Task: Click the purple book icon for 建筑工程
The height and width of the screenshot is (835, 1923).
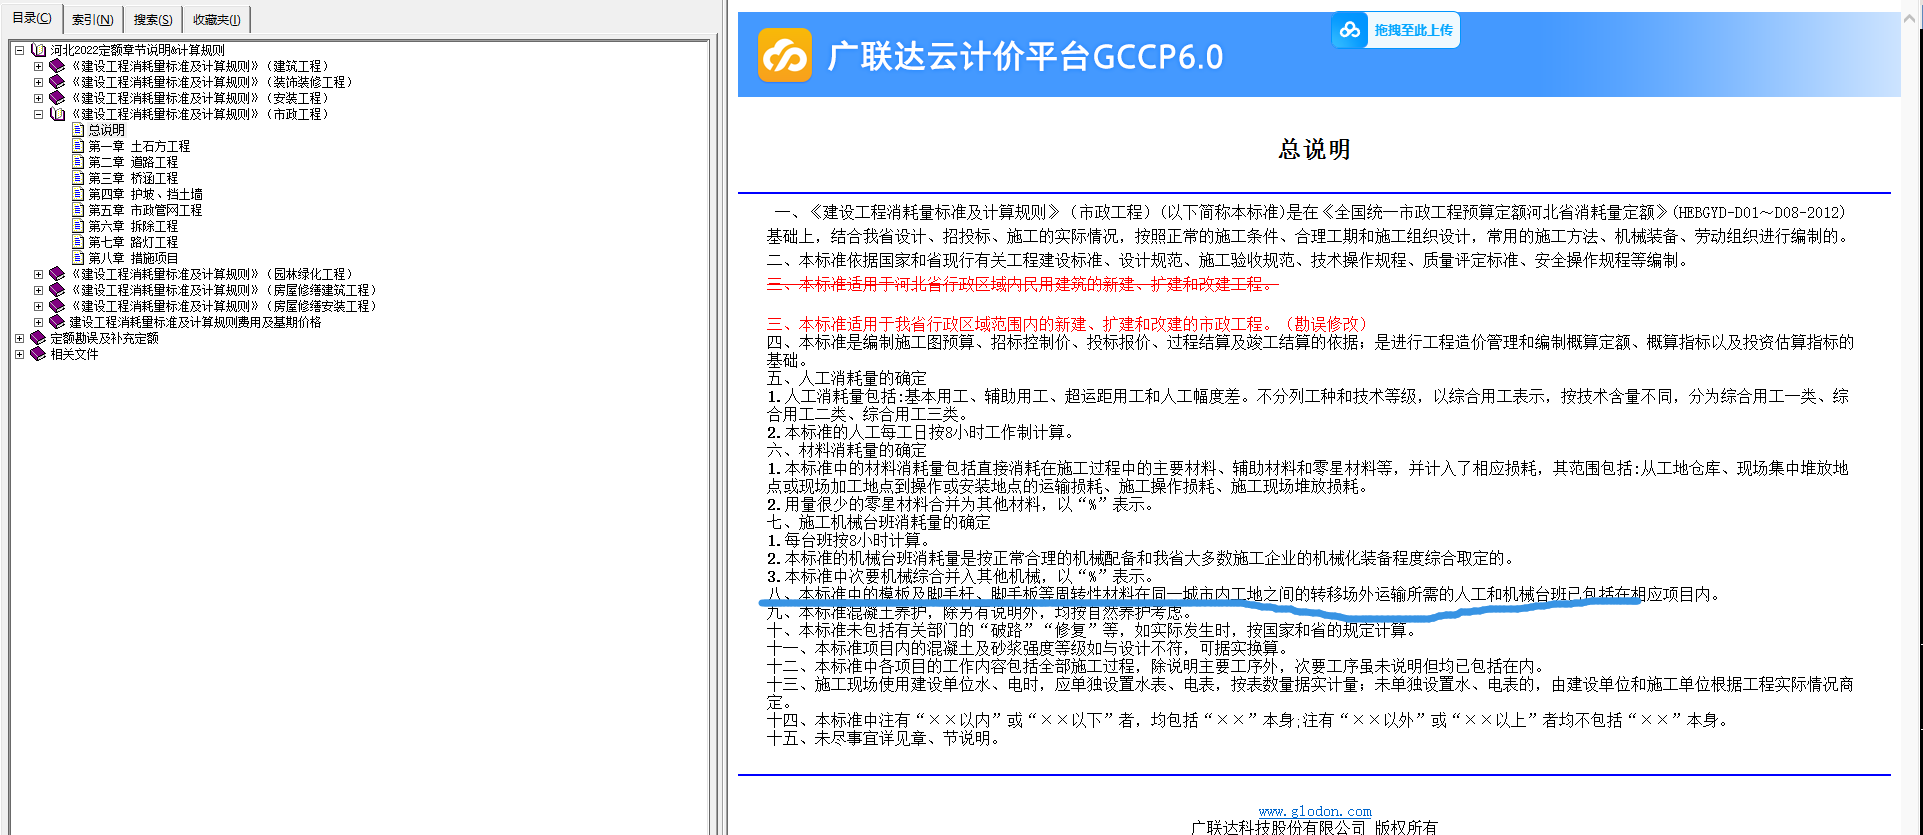Action: point(57,66)
